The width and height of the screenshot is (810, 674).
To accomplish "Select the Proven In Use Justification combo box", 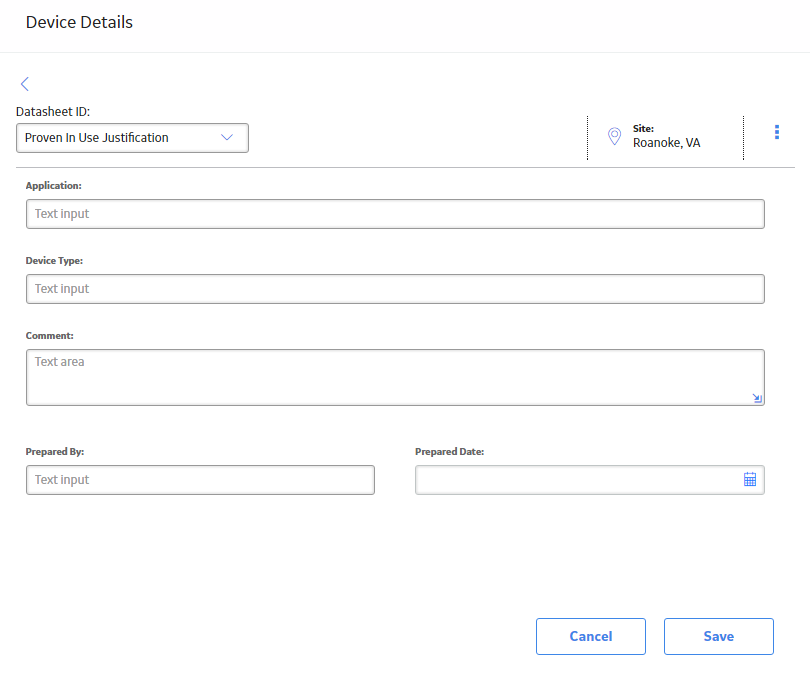I will click(132, 138).
